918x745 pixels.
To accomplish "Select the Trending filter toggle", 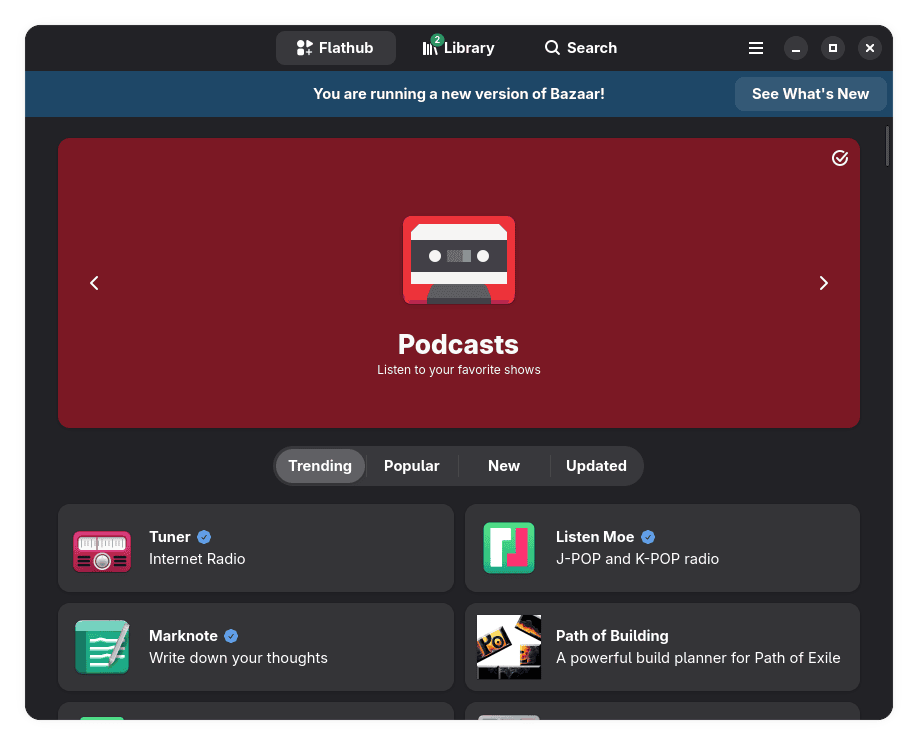I will (x=320, y=466).
